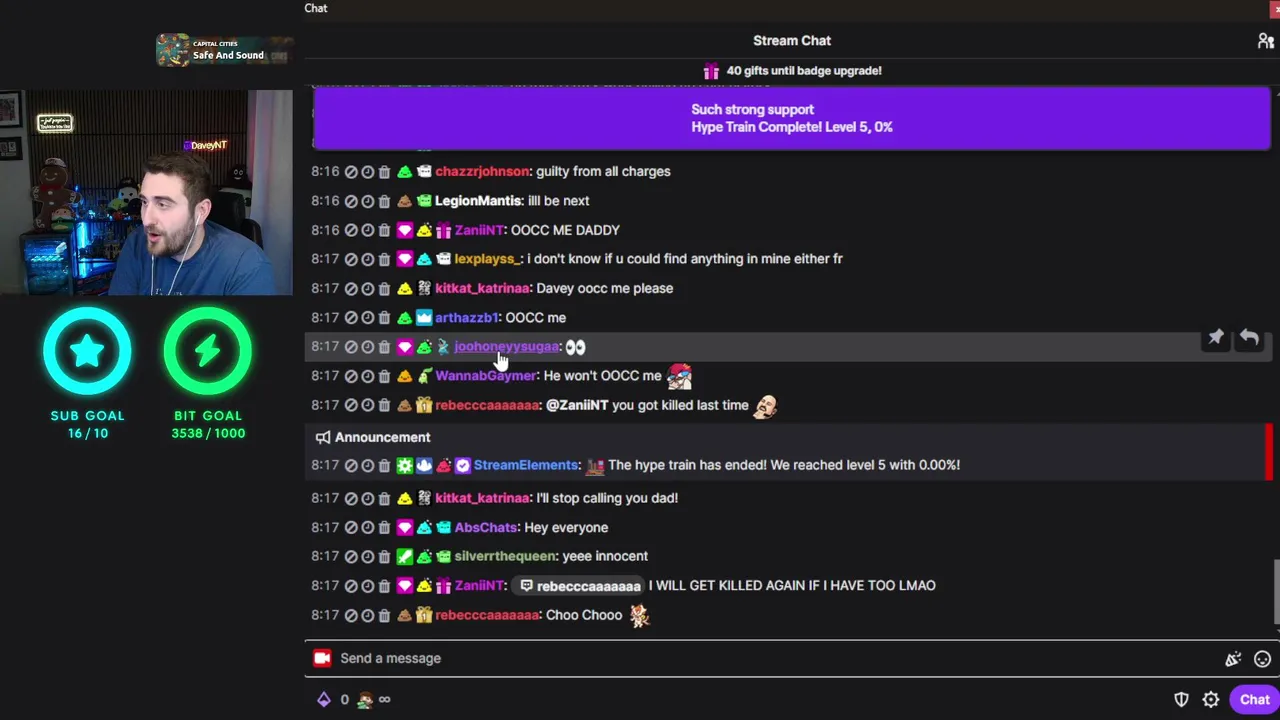This screenshot has width=1280, height=720.
Task: Click the replied rebeccaaaaaaa mention chip
Action: 579,586
